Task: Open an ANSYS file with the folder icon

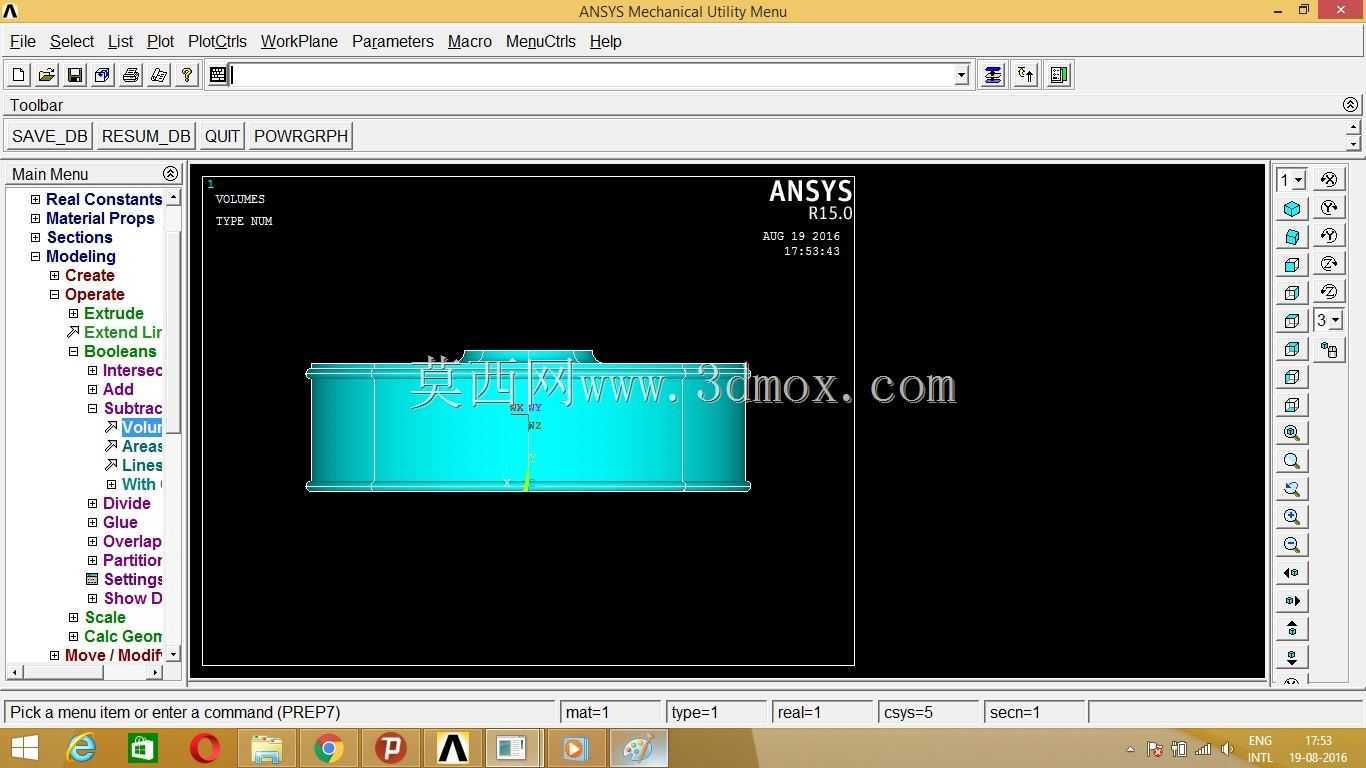Action: coord(46,75)
